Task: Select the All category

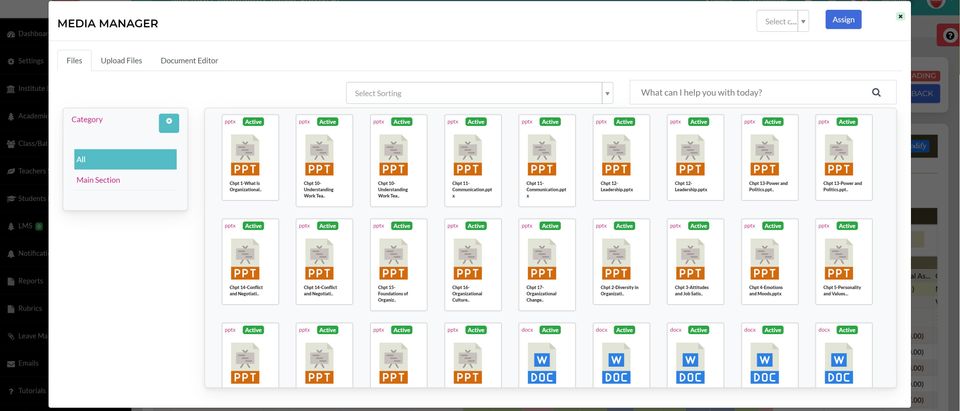Action: [x=126, y=159]
